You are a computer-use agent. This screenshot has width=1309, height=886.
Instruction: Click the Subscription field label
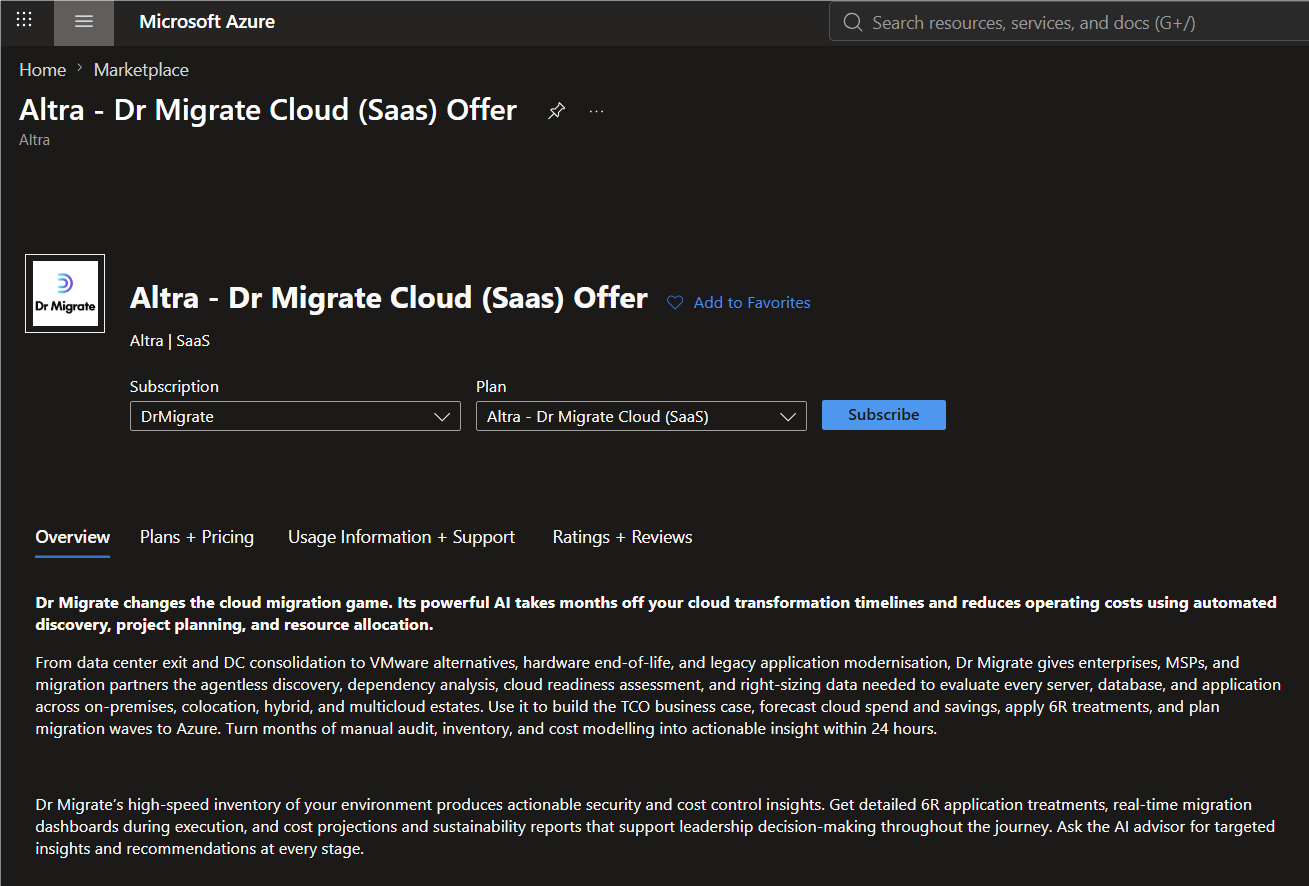point(174,386)
